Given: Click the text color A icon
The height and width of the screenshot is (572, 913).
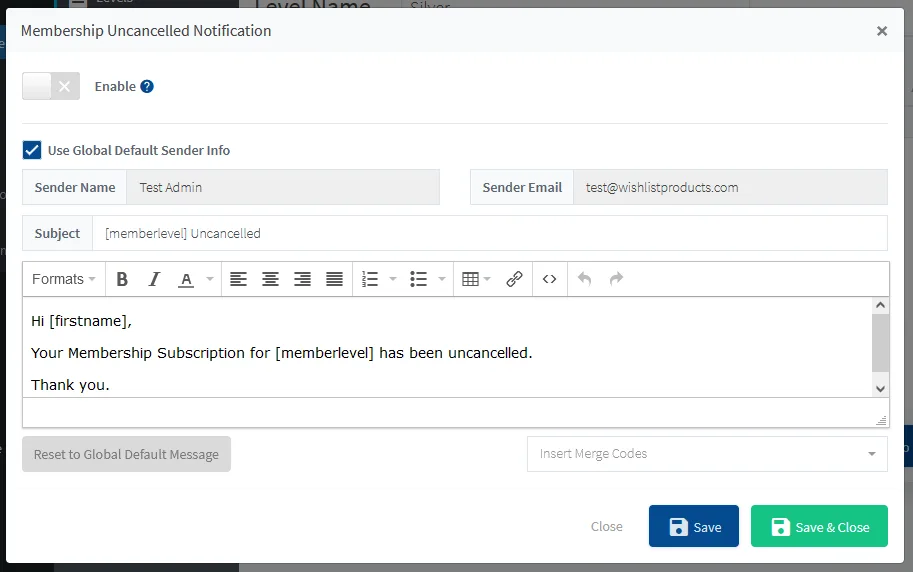Looking at the screenshot, I should pos(186,280).
